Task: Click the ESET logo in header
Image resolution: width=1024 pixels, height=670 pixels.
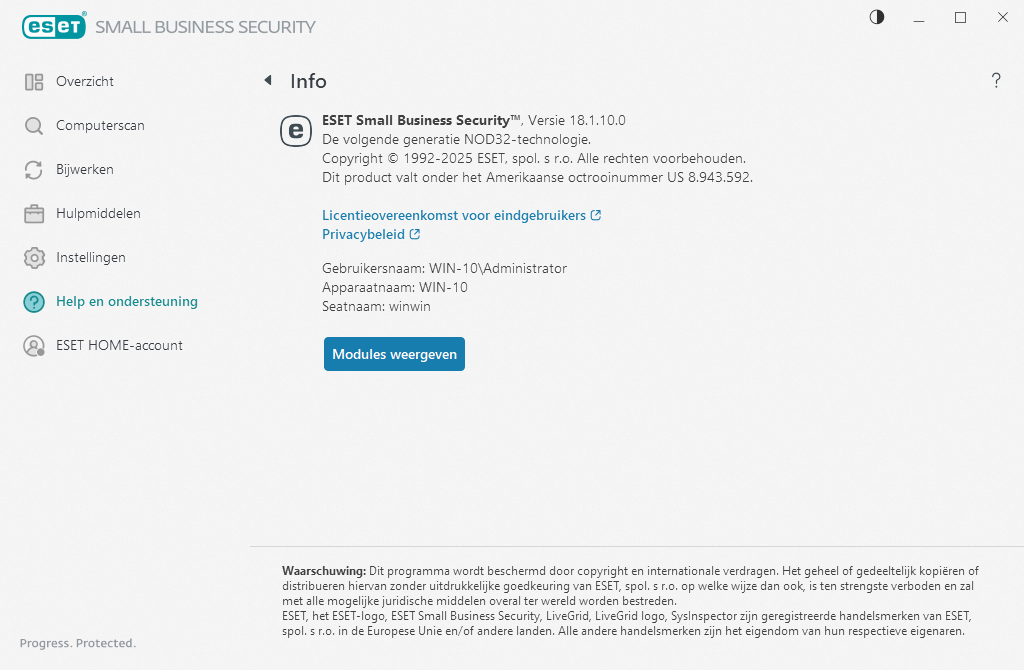Action: point(54,26)
